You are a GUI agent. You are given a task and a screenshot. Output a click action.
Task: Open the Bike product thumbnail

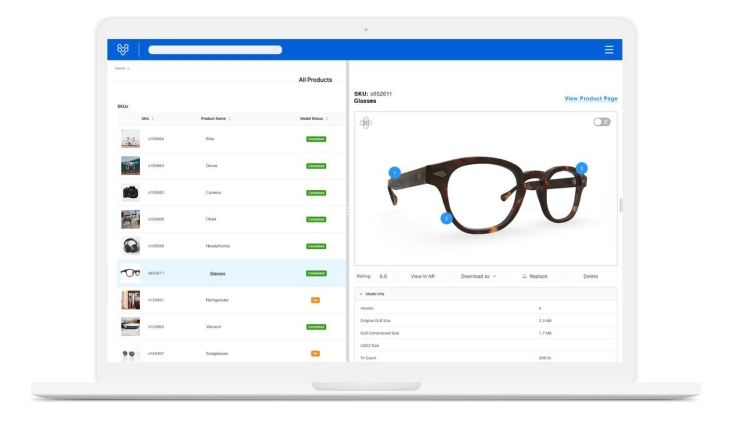(130, 139)
